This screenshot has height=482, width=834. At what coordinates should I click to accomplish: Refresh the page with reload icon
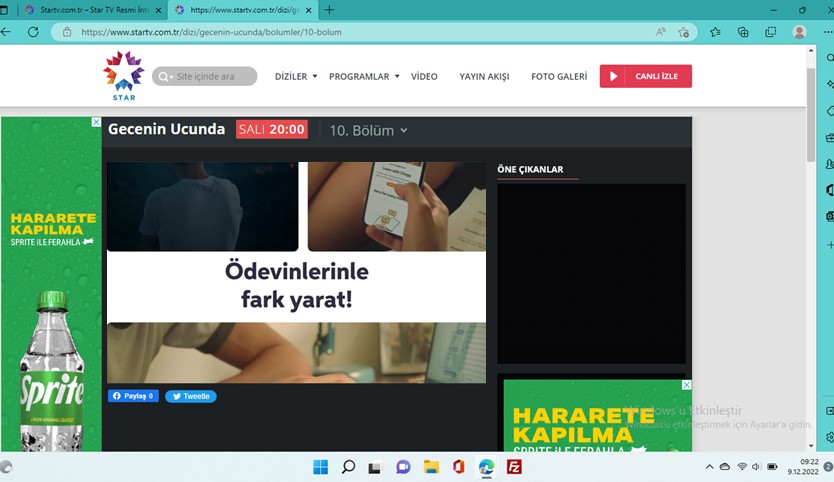(33, 32)
